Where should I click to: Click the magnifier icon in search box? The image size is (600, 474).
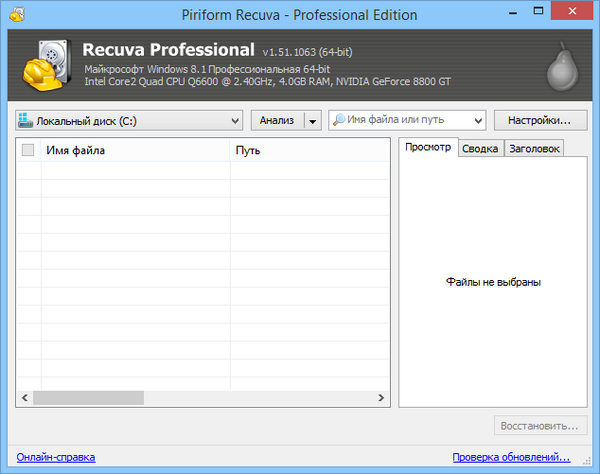point(340,120)
